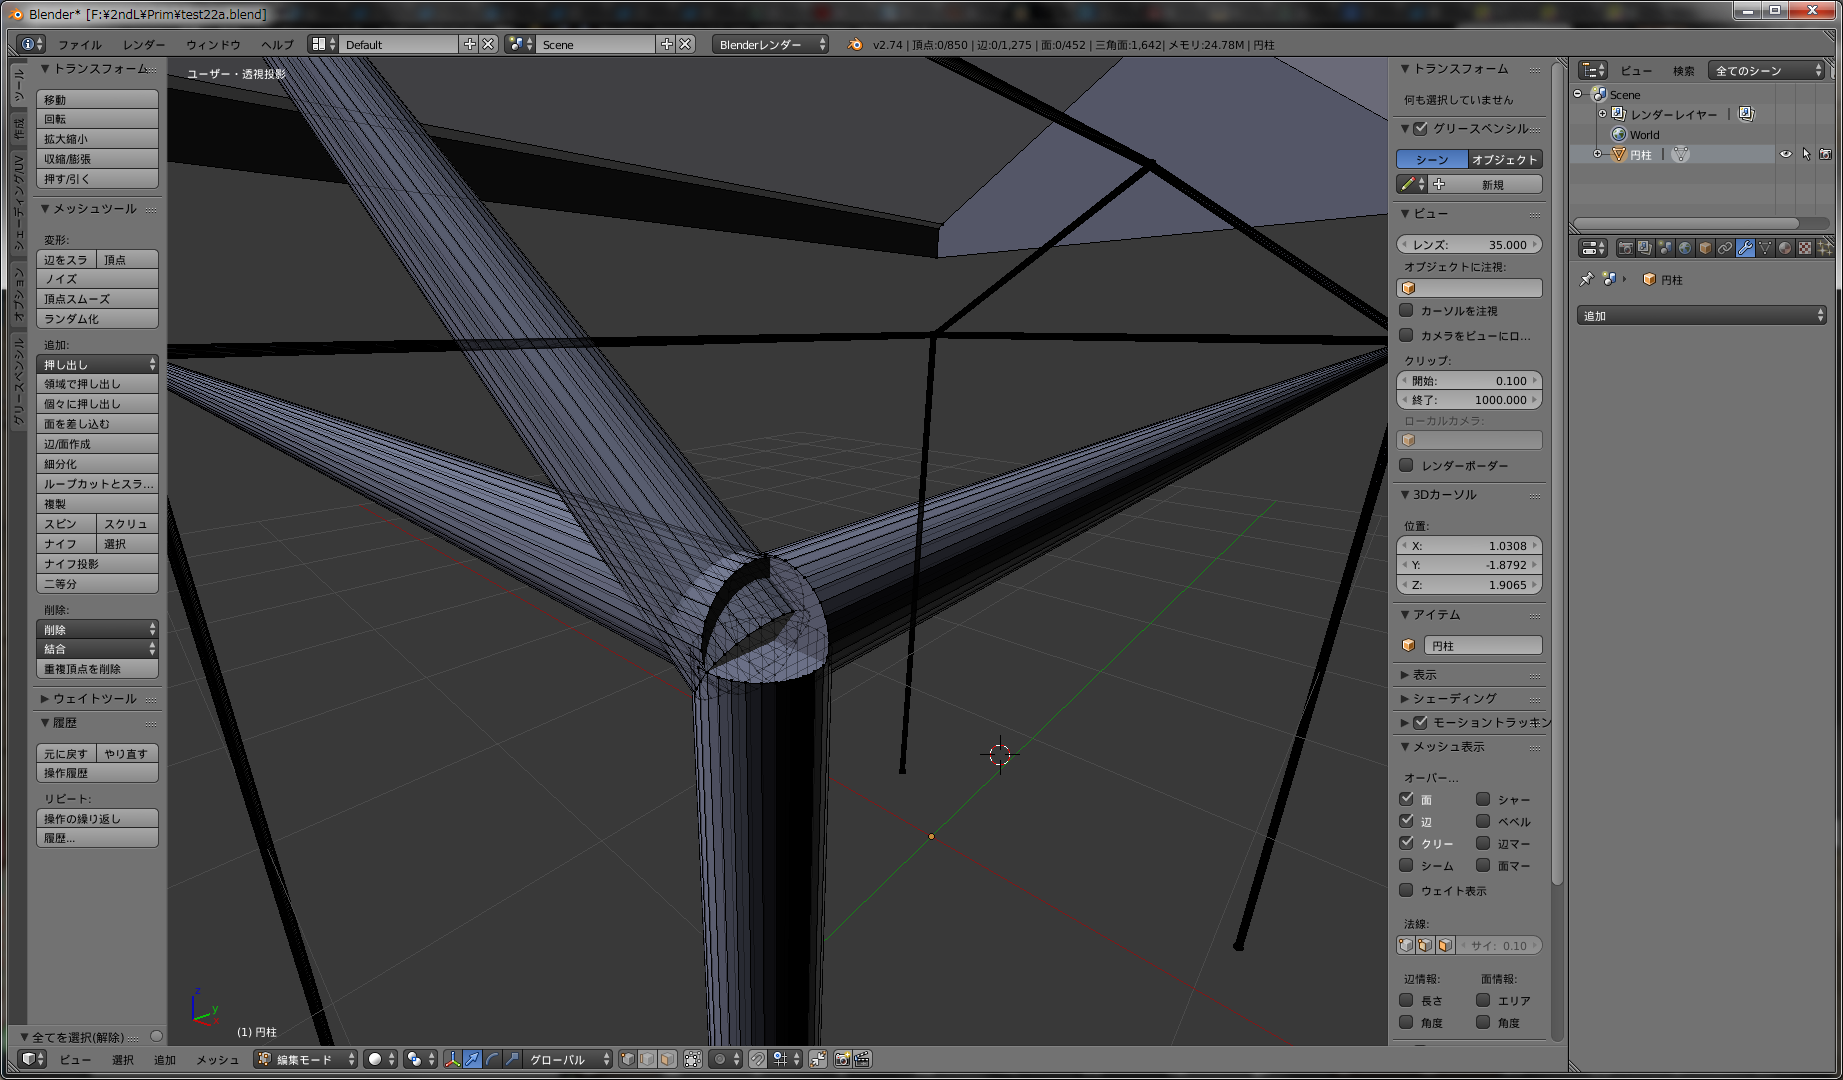
Task: Open the メッシュ menu in 3D header
Action: [x=217, y=1060]
